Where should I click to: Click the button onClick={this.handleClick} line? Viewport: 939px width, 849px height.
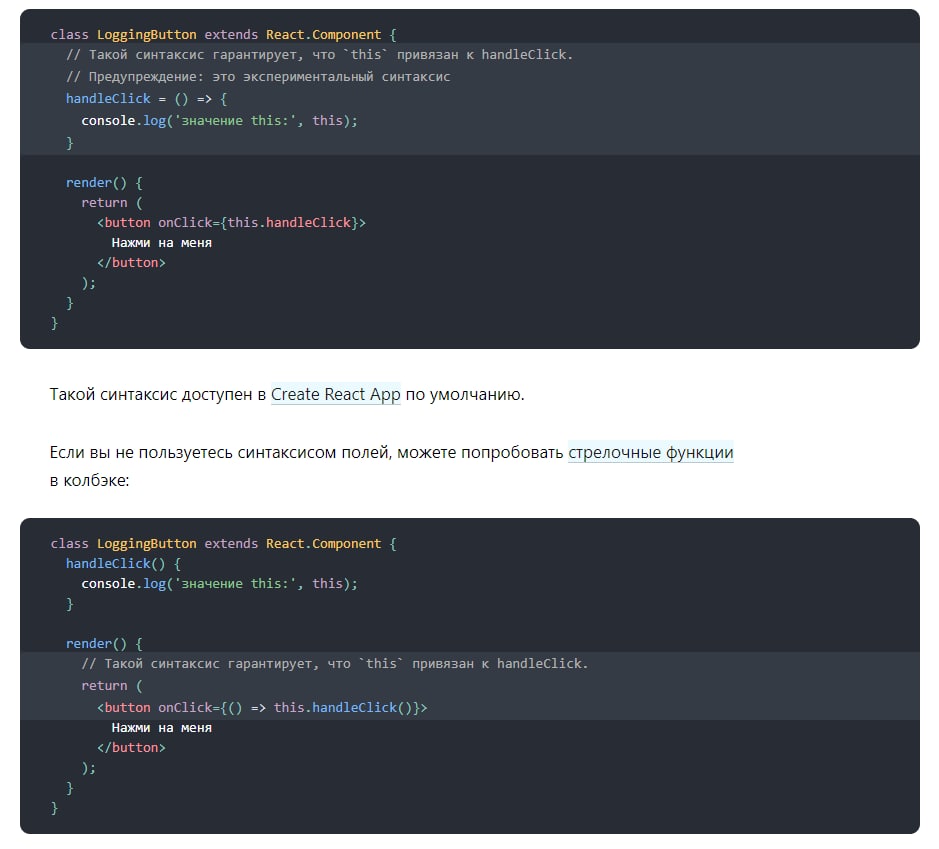coord(231,223)
